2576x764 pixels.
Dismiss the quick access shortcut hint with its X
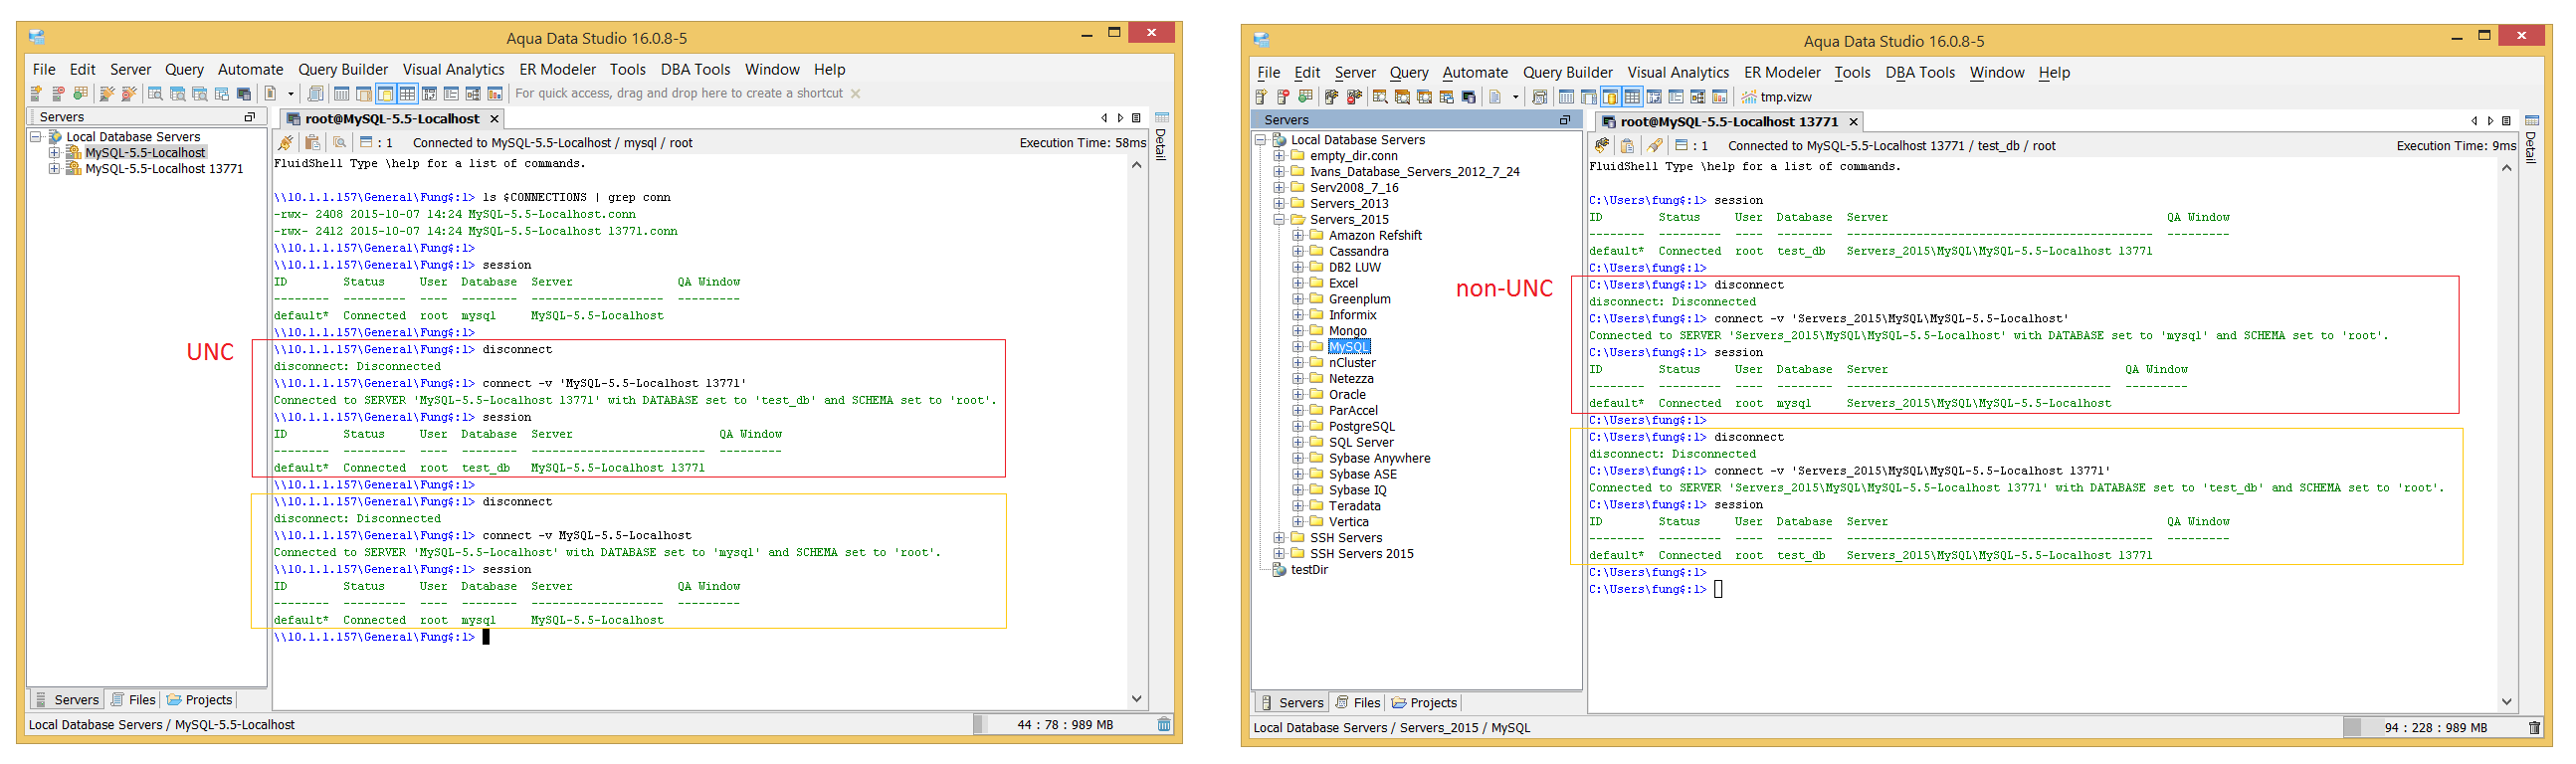pyautogui.click(x=855, y=94)
